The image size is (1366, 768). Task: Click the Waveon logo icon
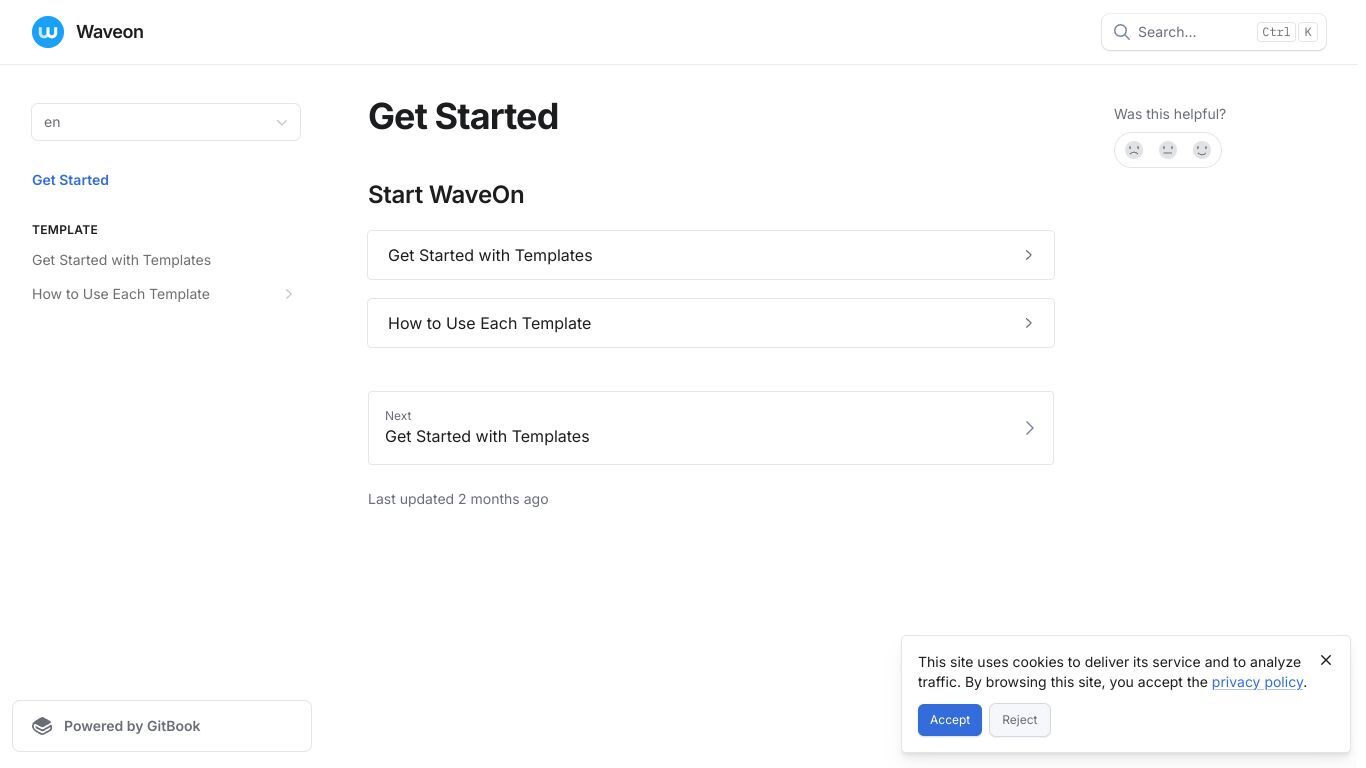coord(48,32)
